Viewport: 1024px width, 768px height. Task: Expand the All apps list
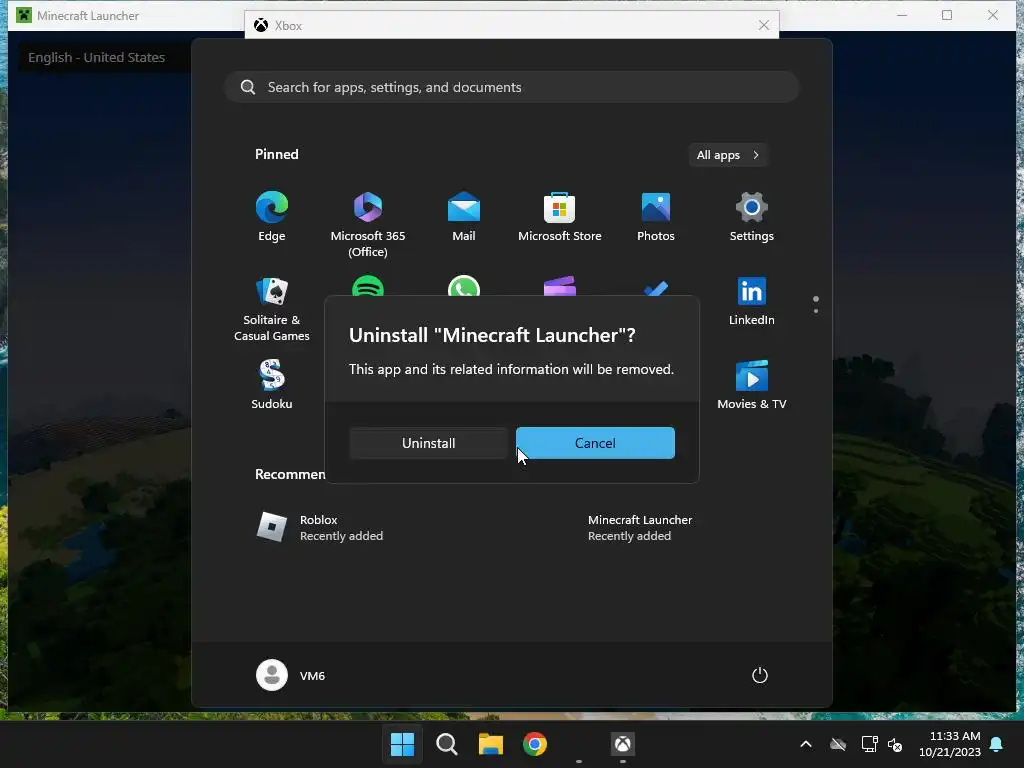(728, 155)
